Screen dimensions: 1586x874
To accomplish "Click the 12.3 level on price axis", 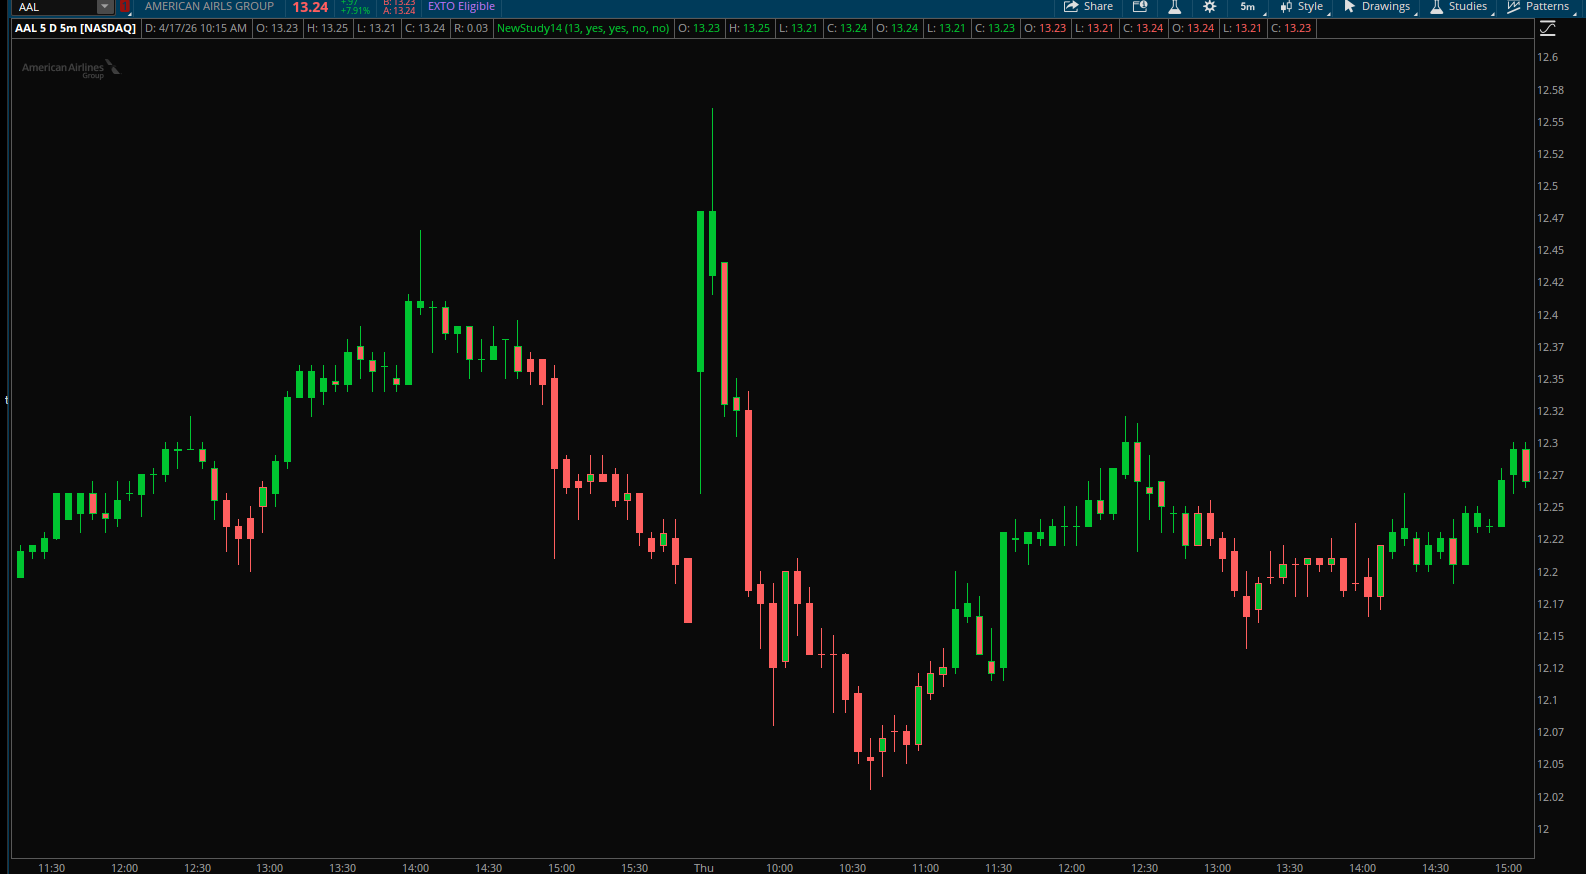I will (x=1547, y=443).
